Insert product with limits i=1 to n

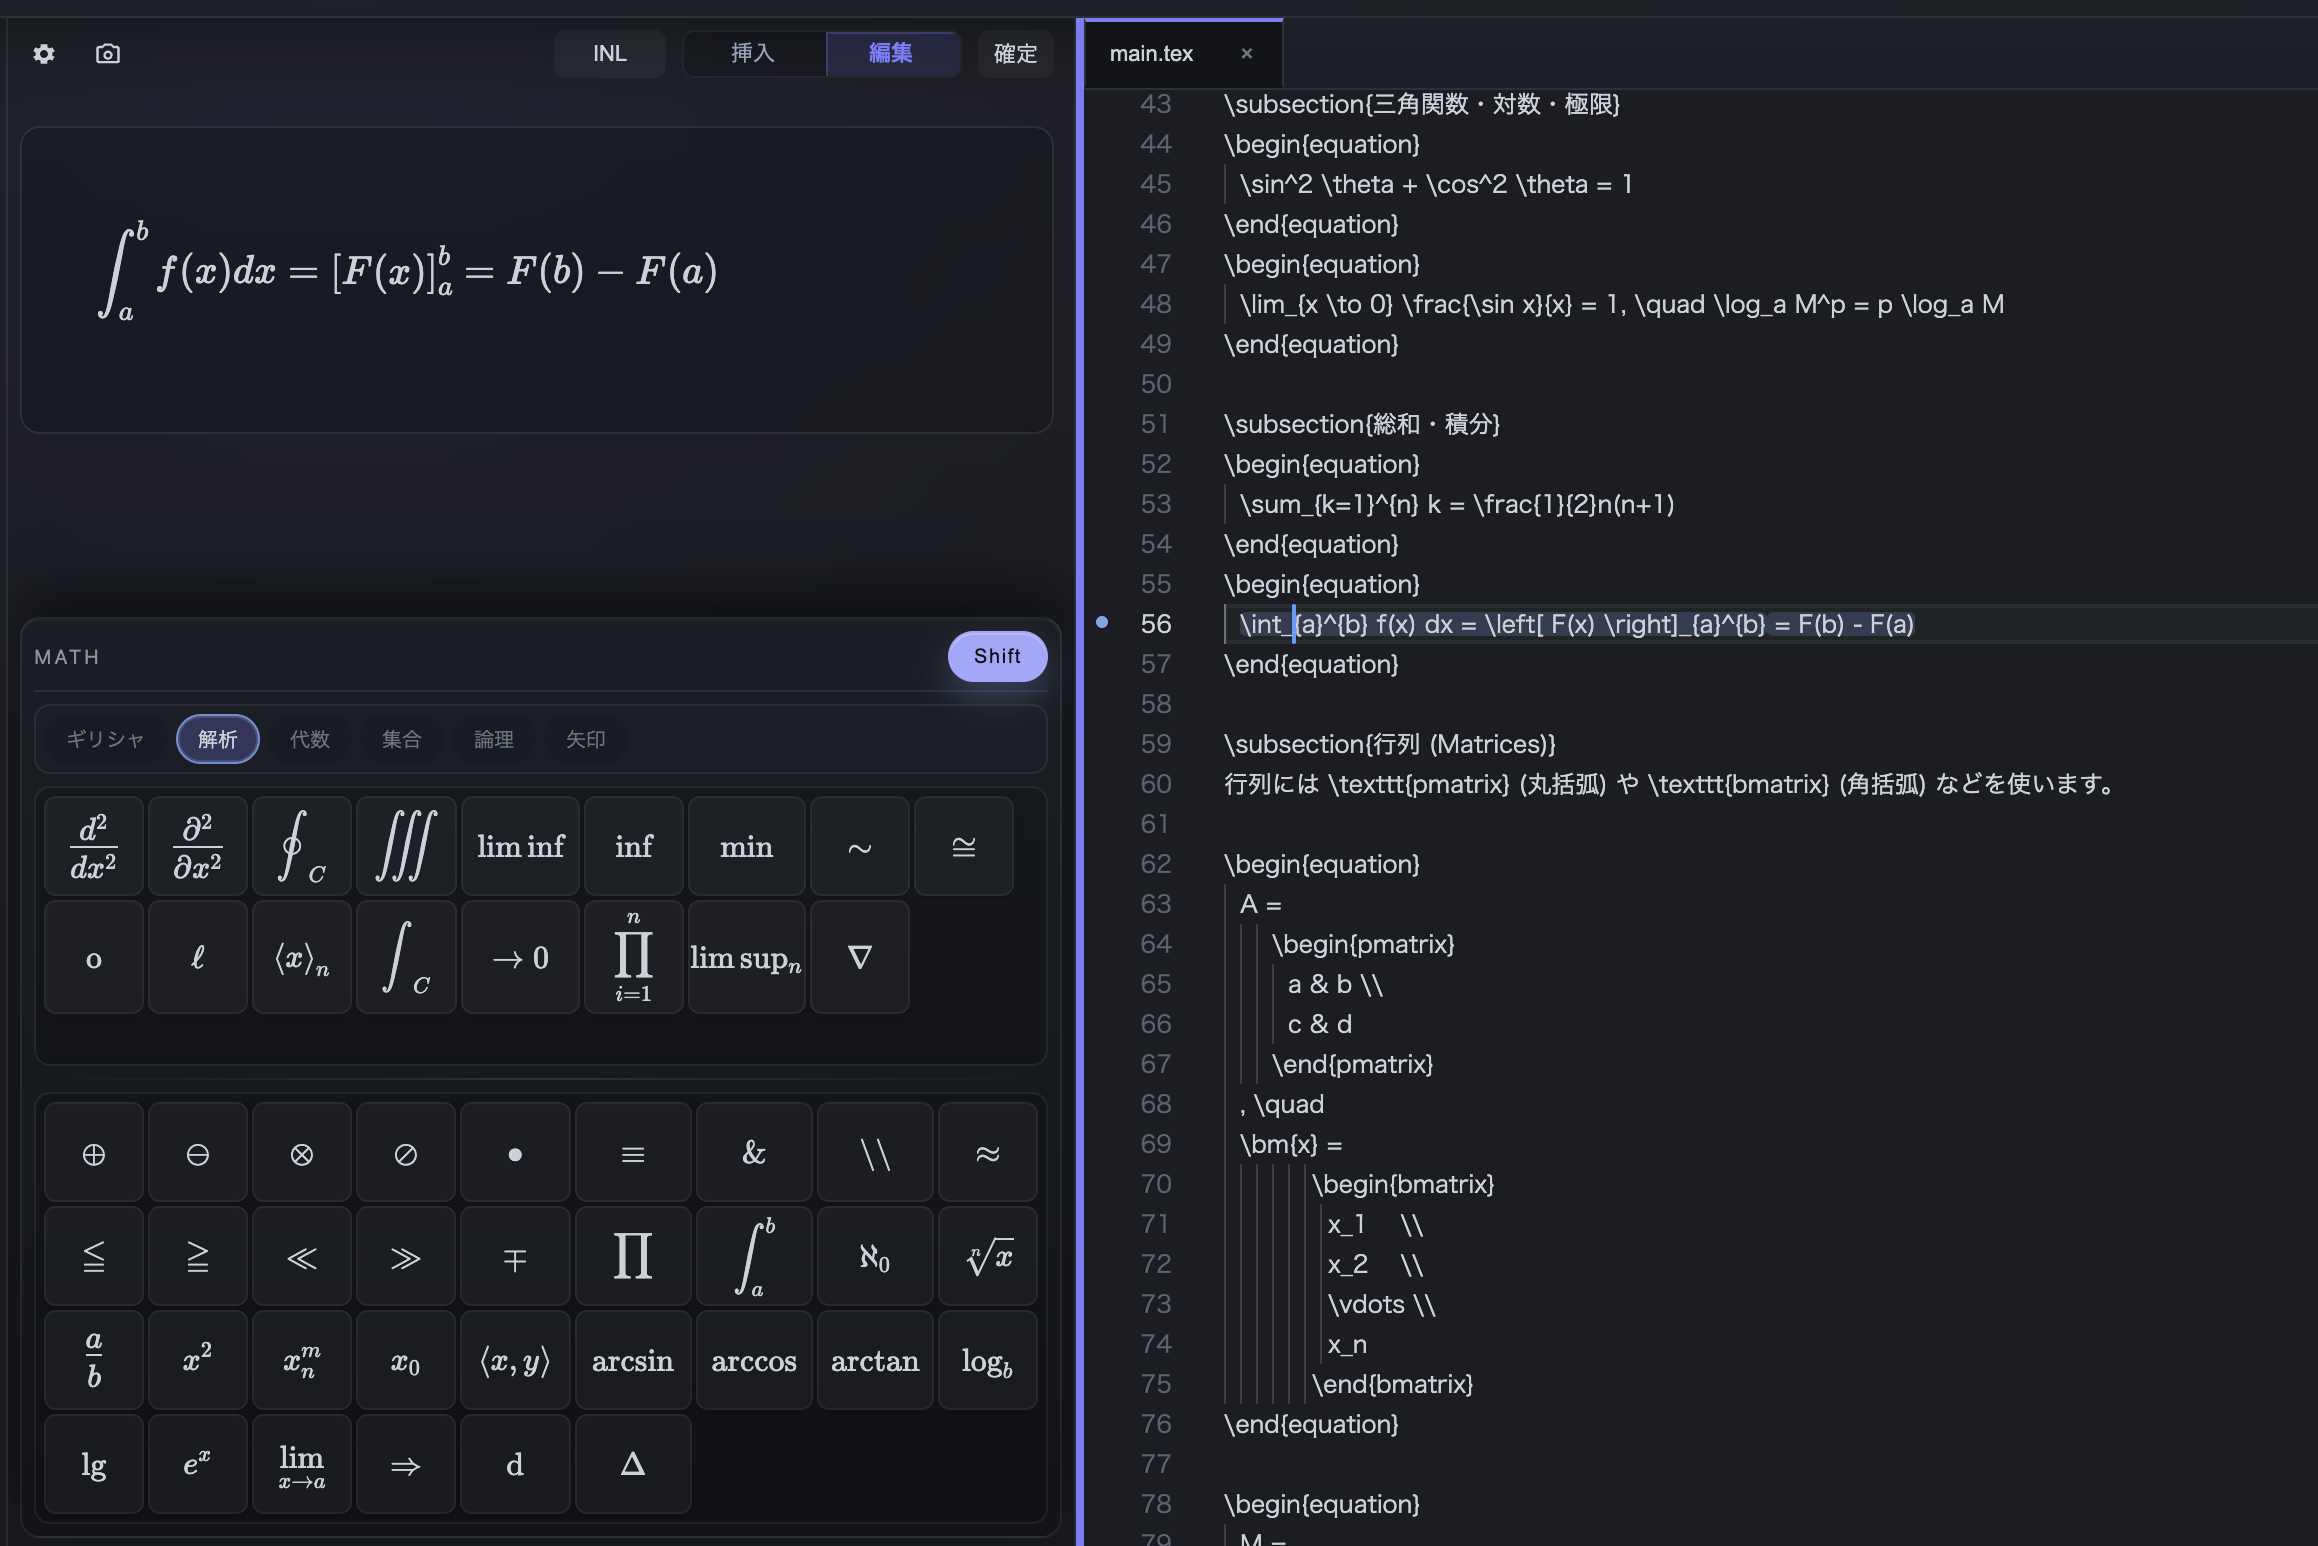point(633,957)
